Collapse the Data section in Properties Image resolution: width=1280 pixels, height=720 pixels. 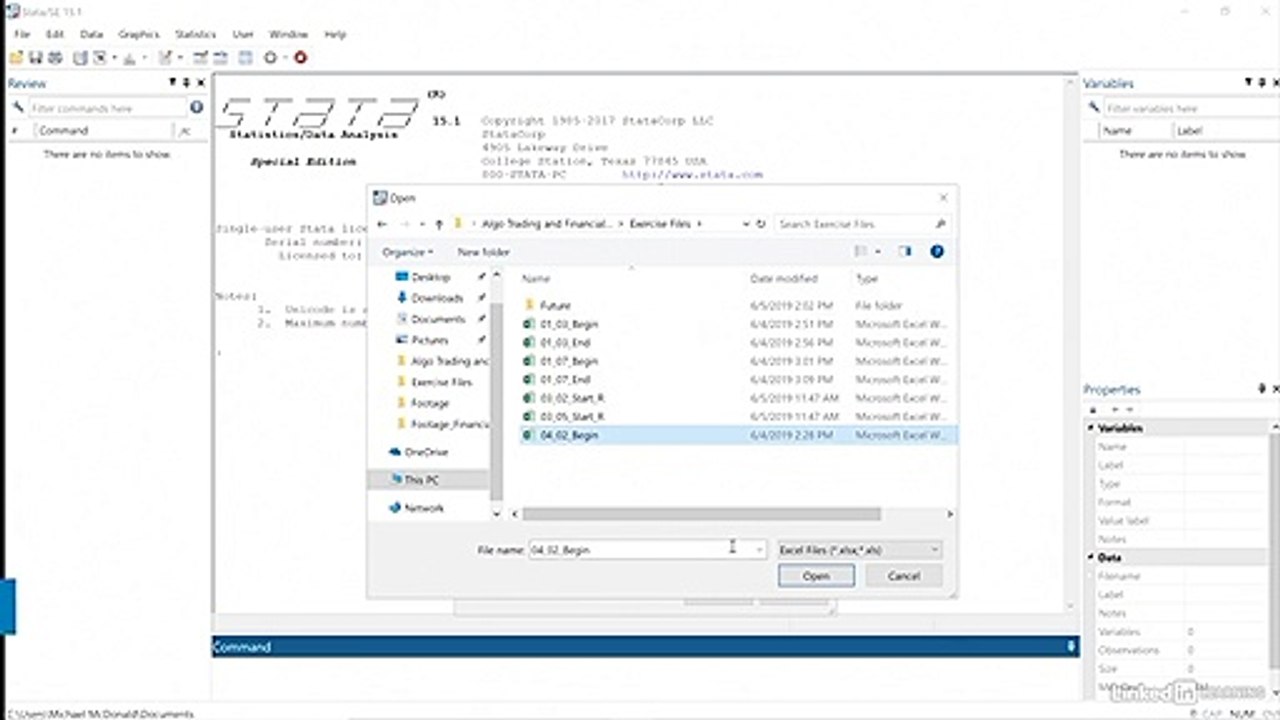pyautogui.click(x=1092, y=557)
